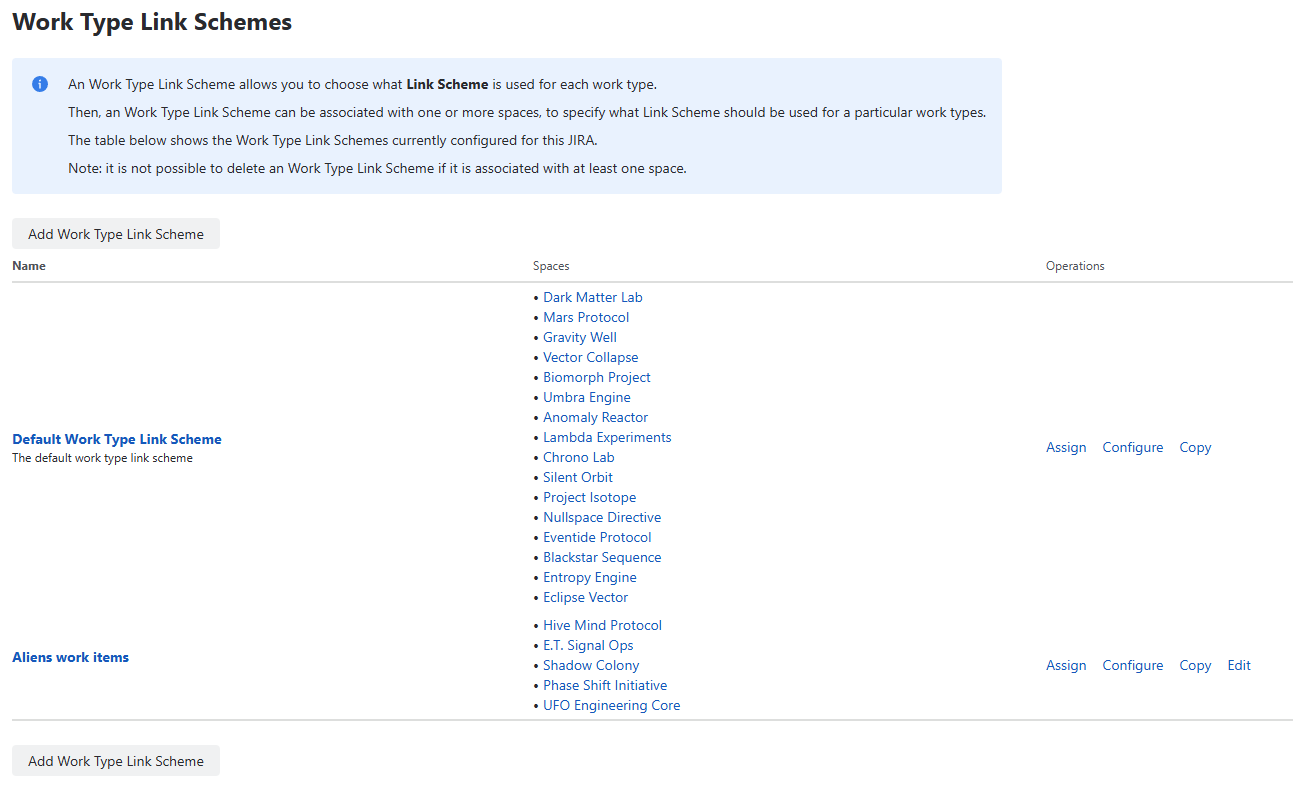Open the UFO Engineering Core space

point(611,705)
